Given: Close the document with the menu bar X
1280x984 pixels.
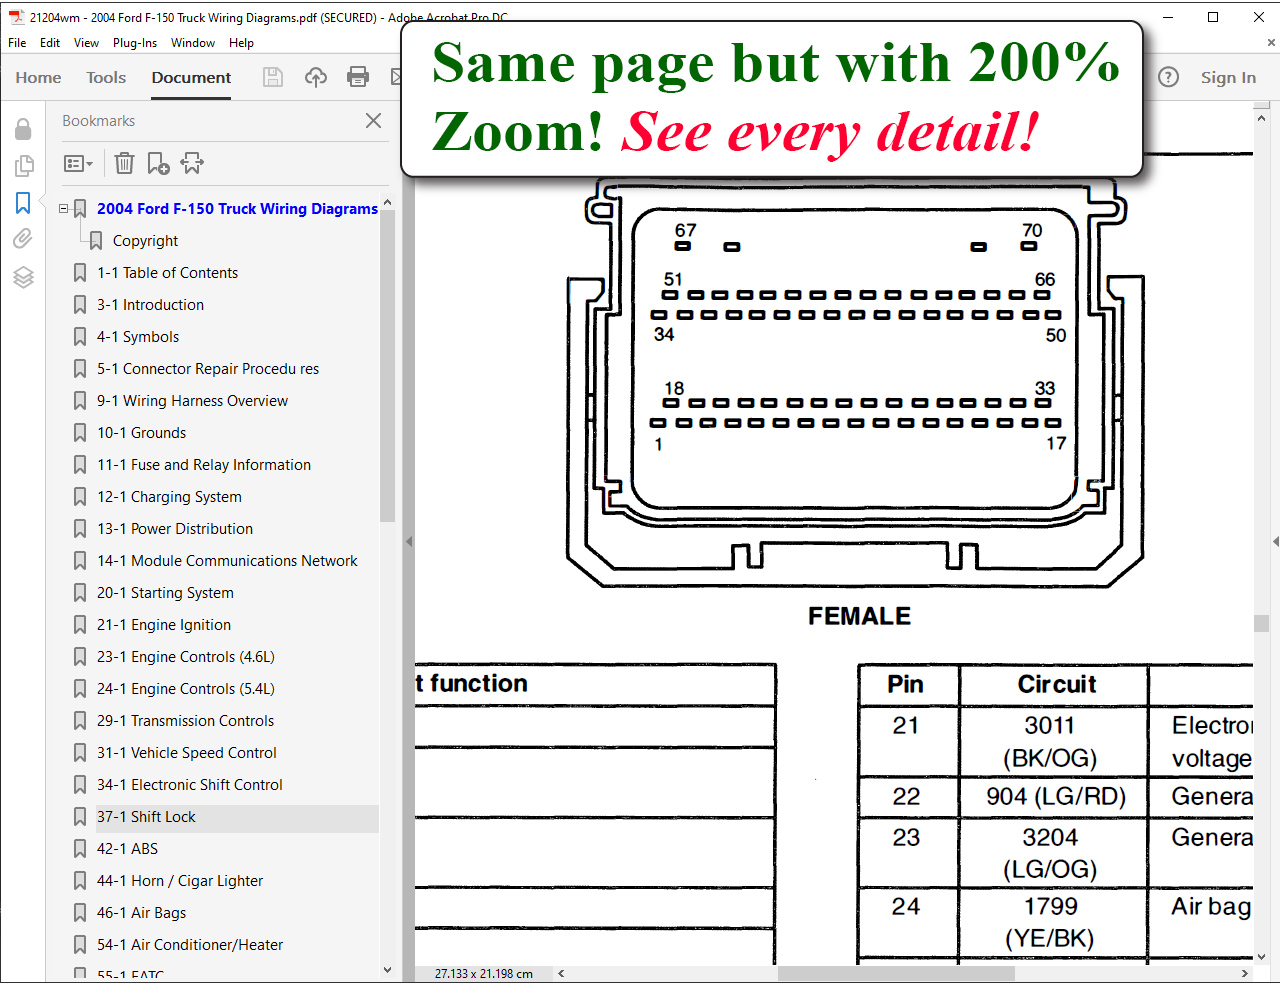Looking at the screenshot, I should coord(1271,43).
